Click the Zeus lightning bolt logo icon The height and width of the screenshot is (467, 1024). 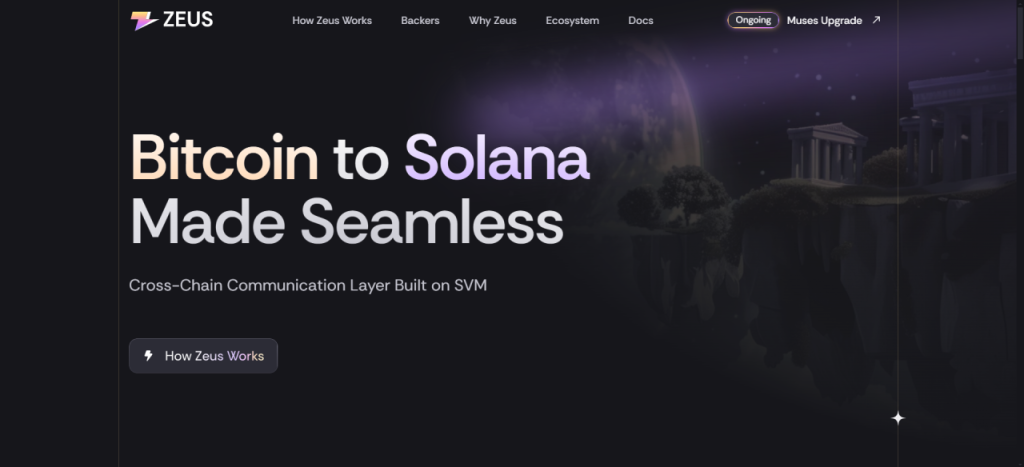coord(144,21)
